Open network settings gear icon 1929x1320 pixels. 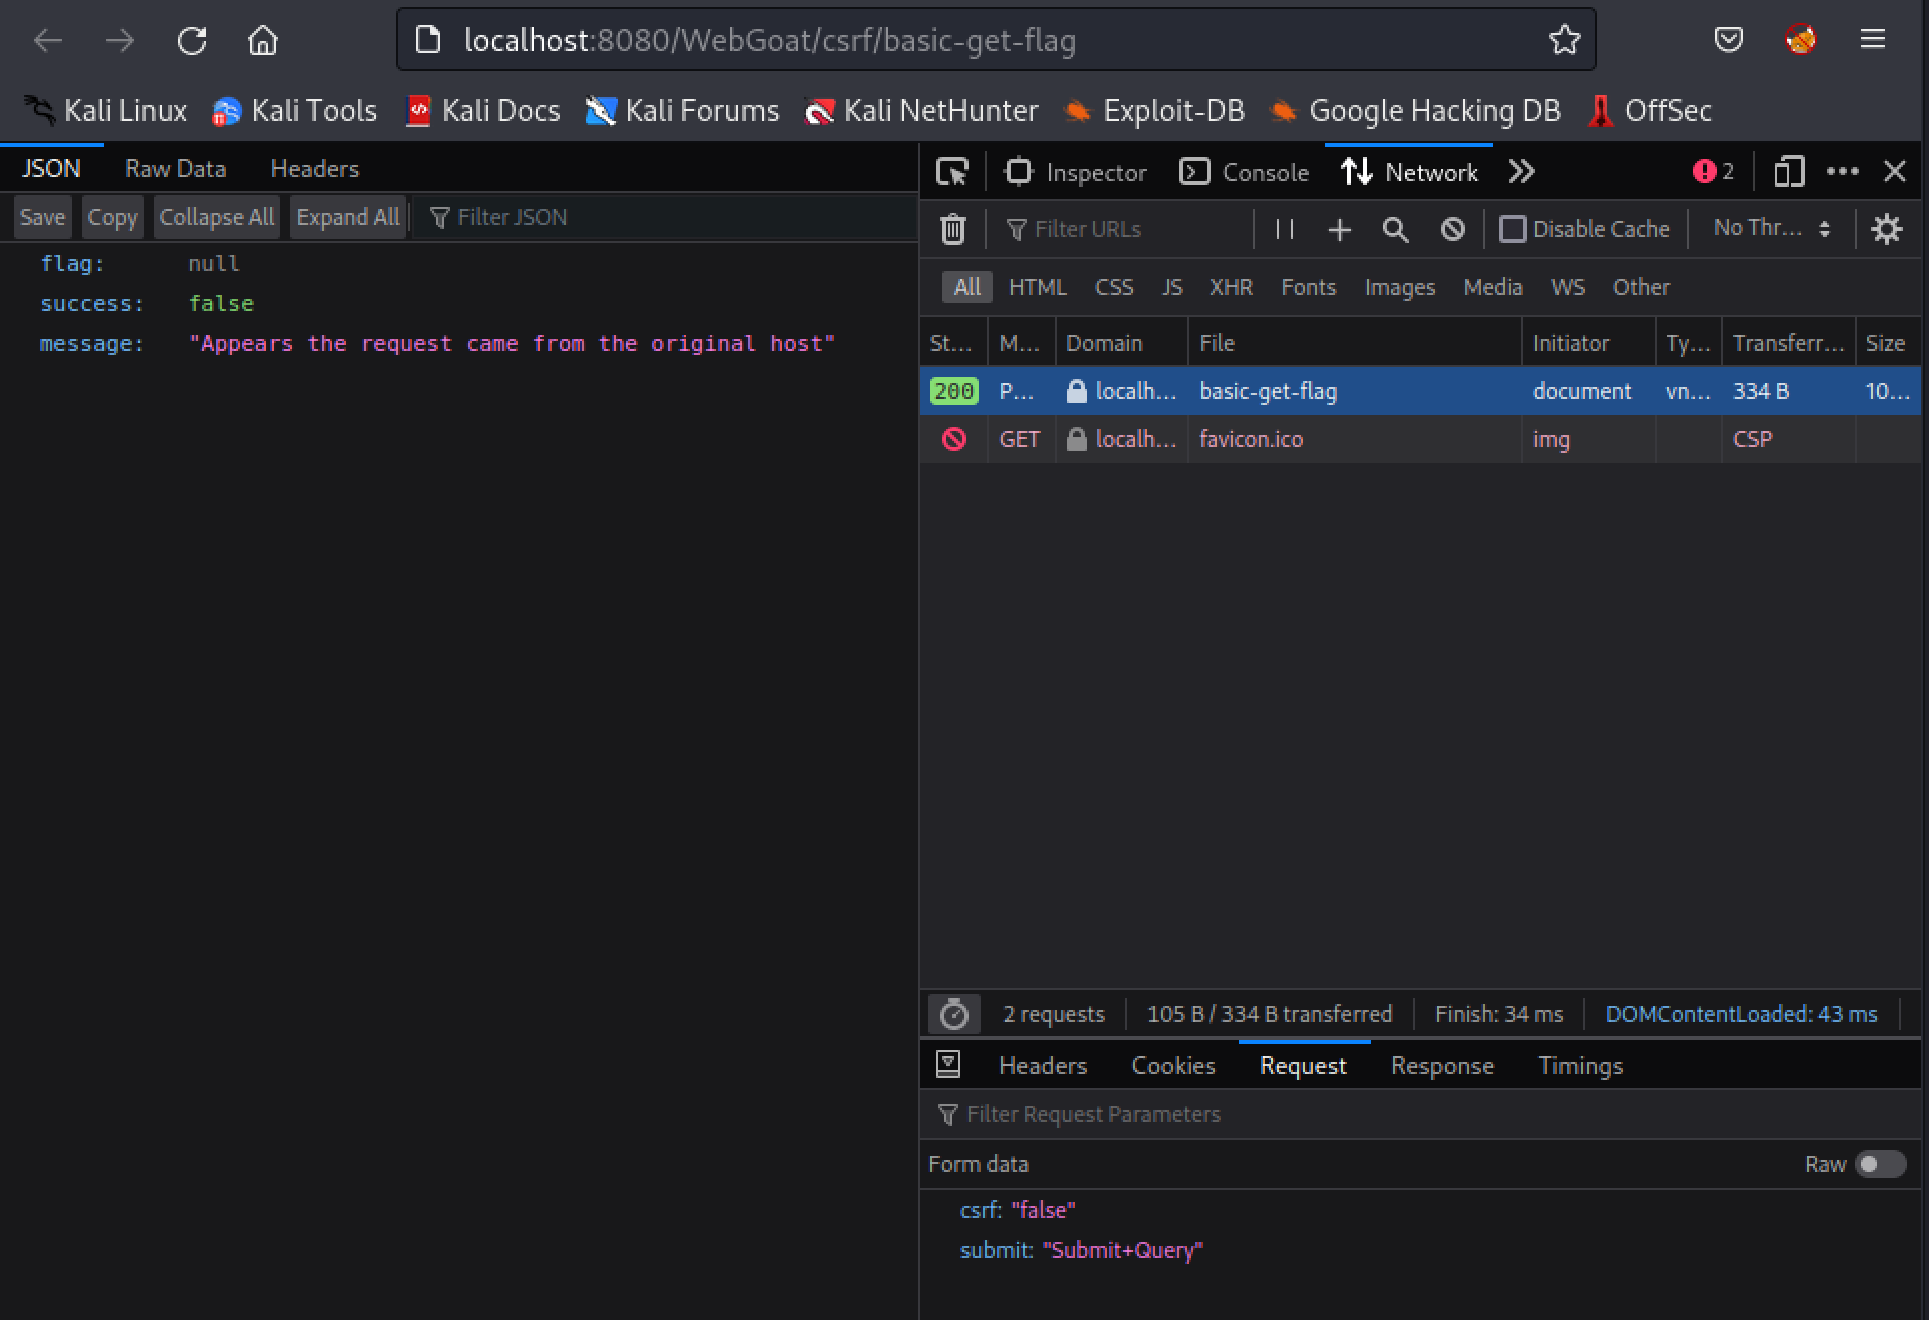coord(1886,229)
